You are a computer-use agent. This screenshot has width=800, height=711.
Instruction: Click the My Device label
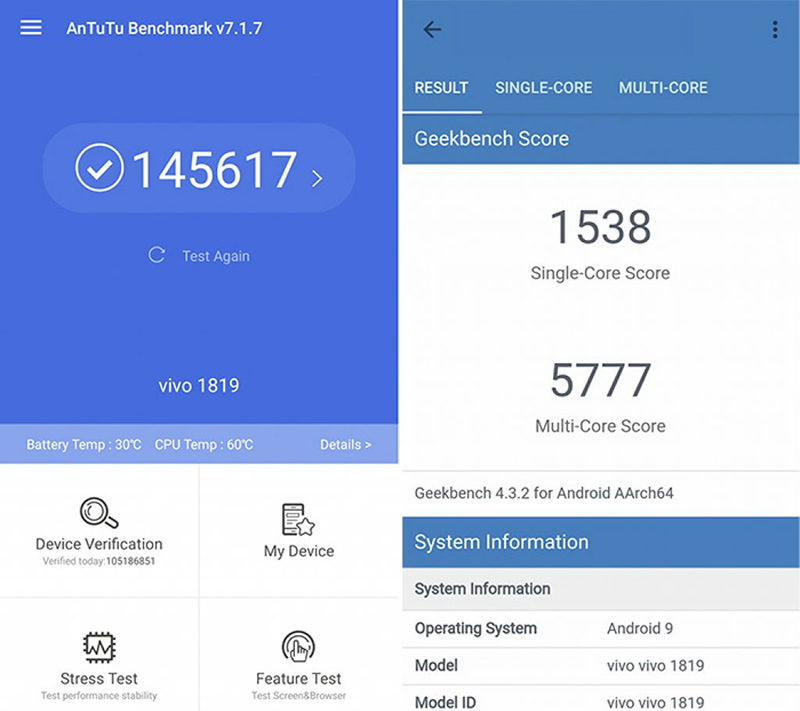click(298, 551)
